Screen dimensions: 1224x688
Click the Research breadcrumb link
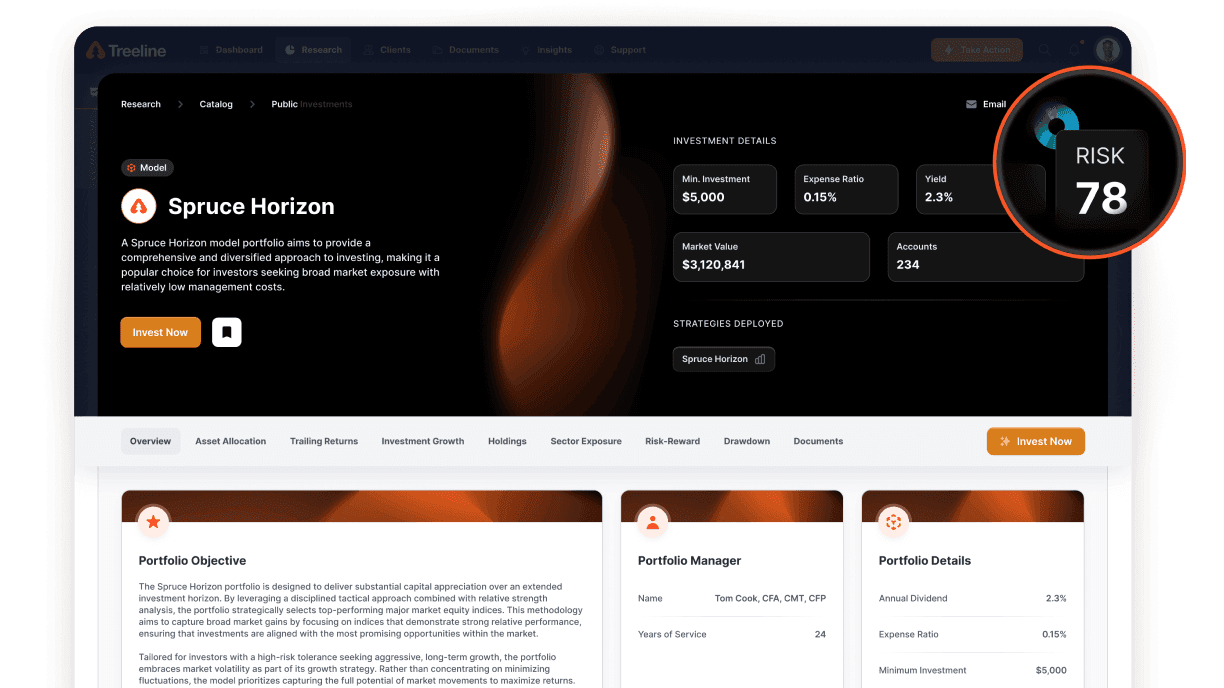[141, 104]
